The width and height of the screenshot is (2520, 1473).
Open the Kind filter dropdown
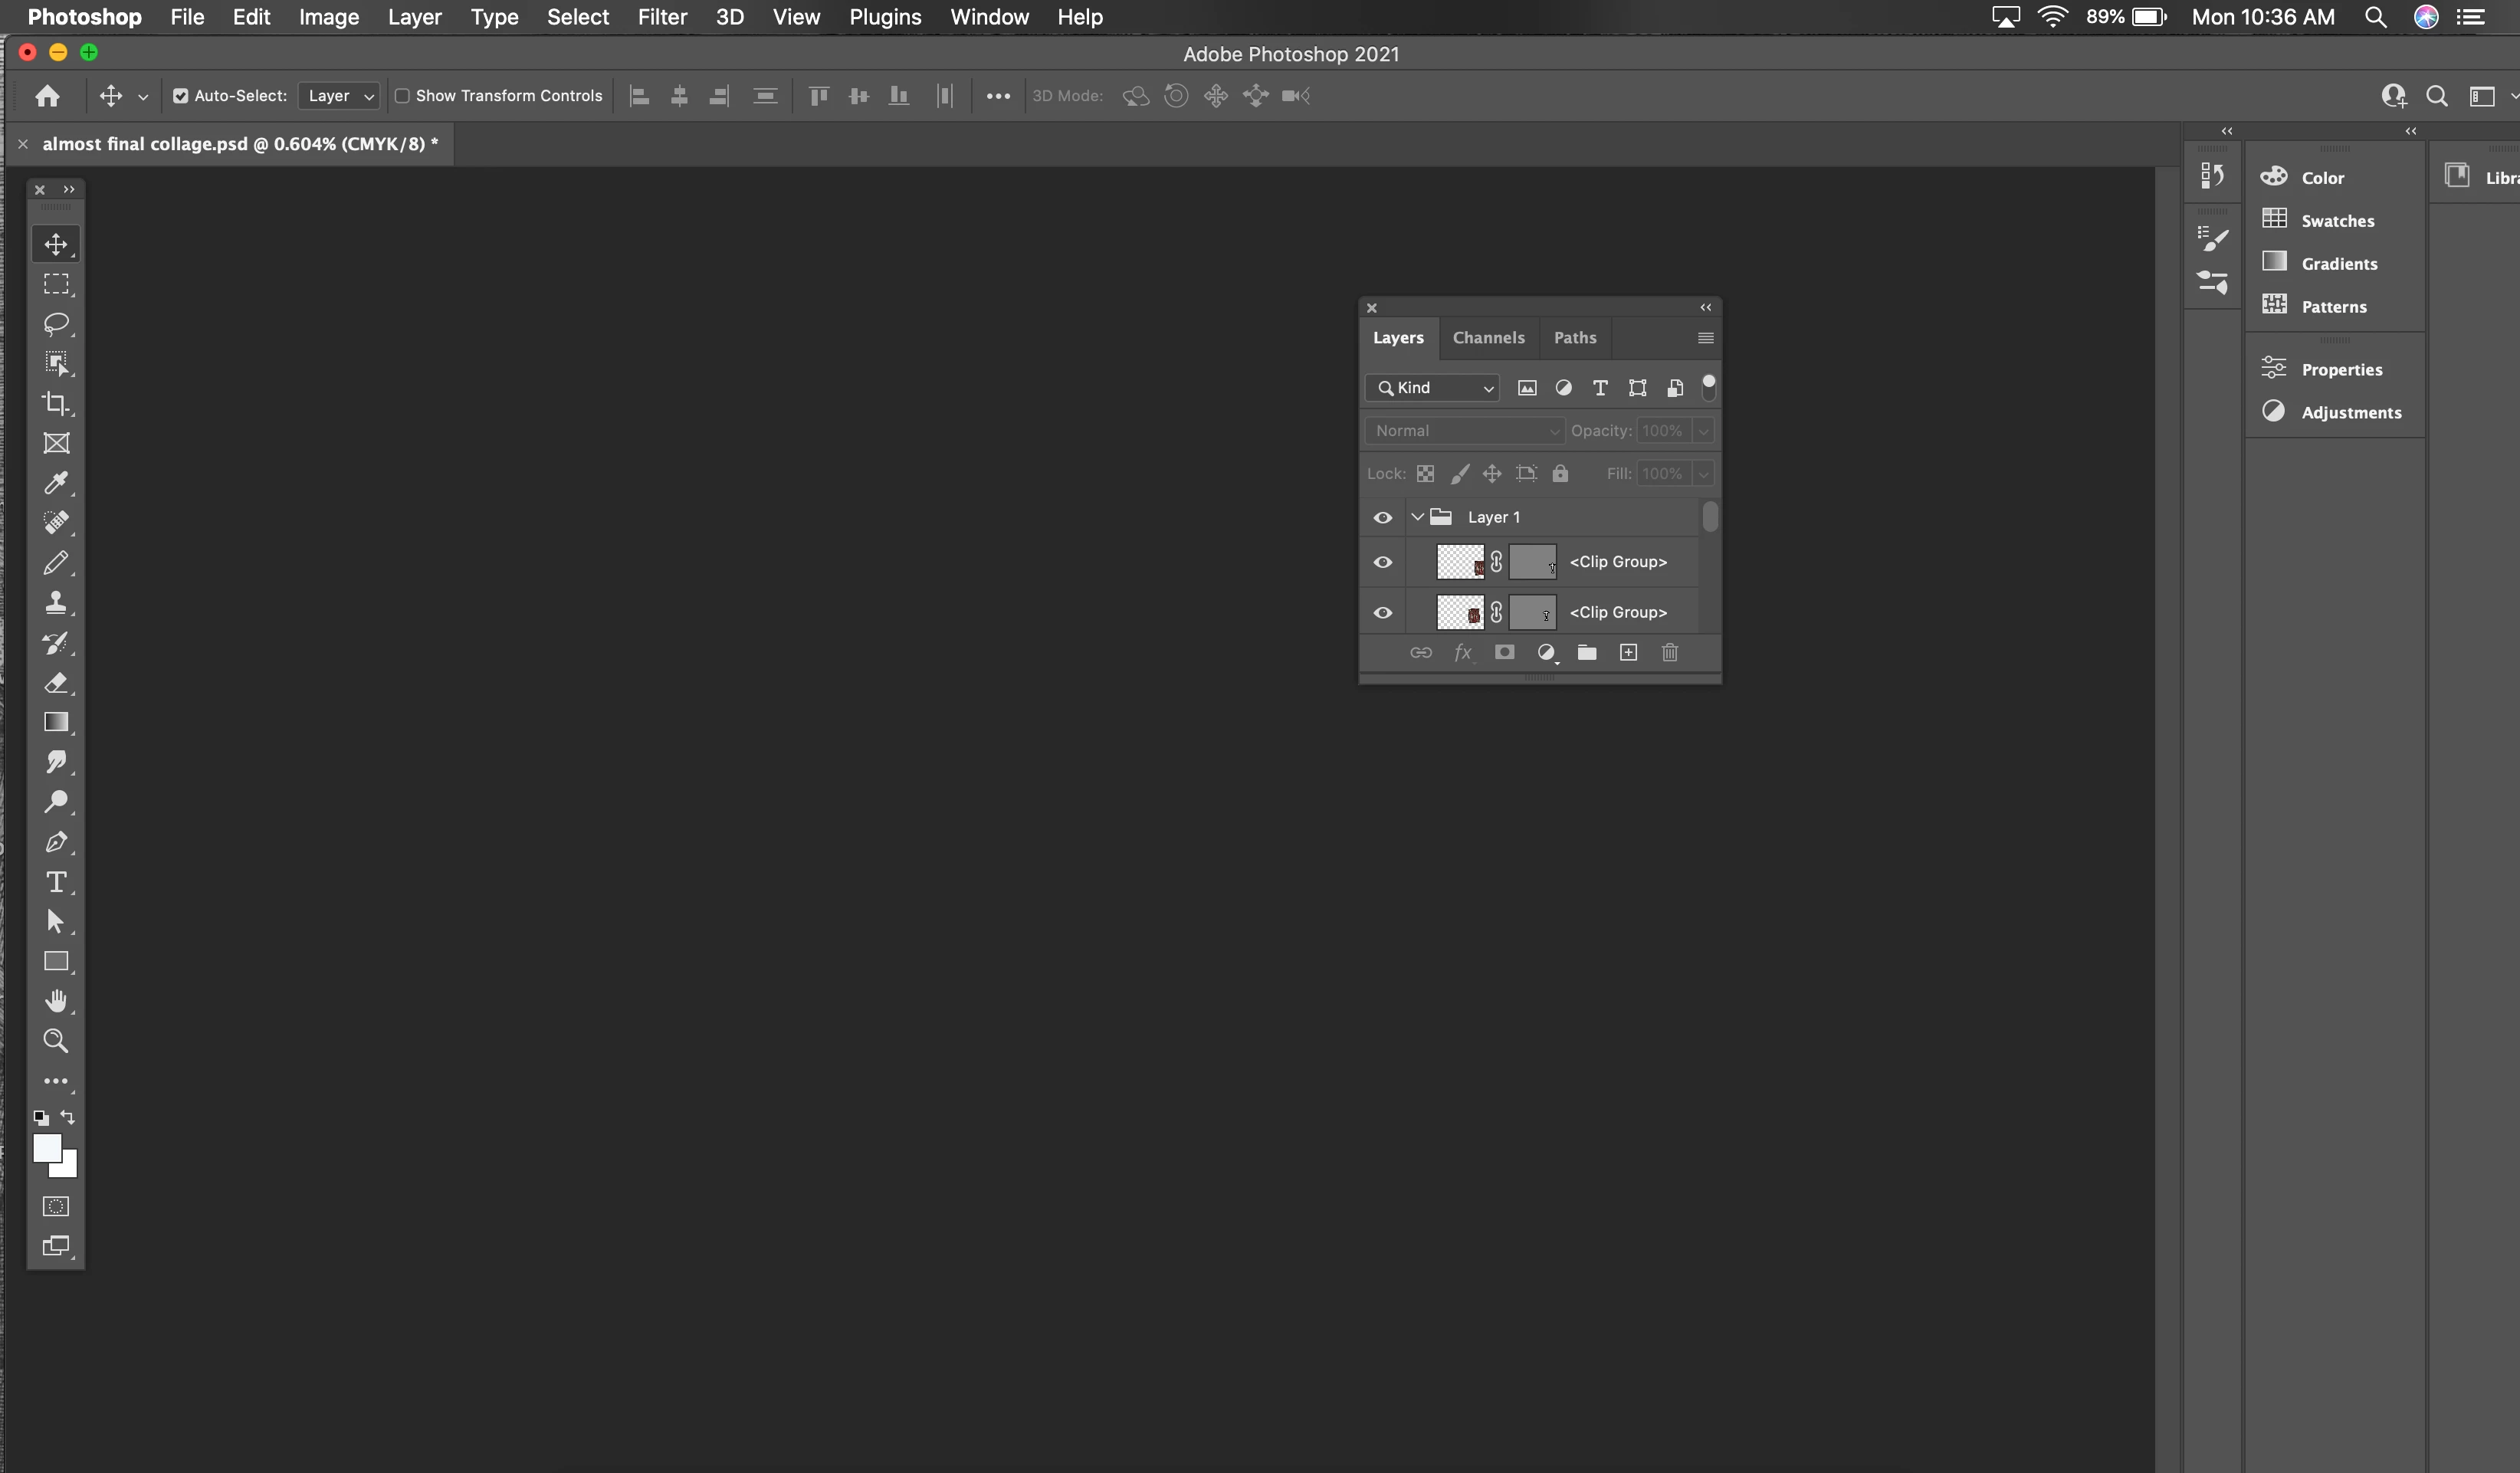pyautogui.click(x=1434, y=388)
